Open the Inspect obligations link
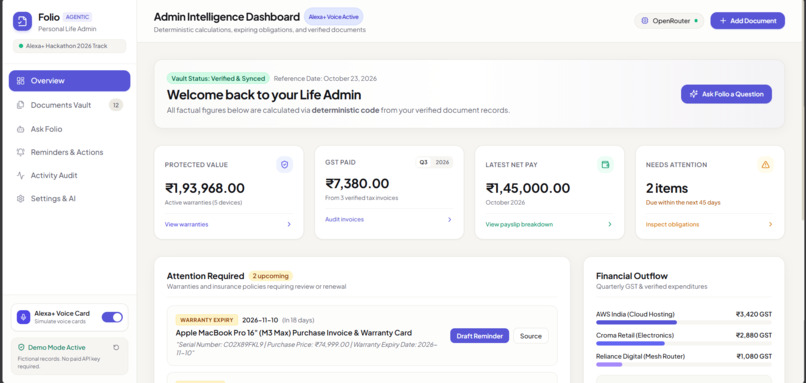Screen dimensions: 806x383 point(672,224)
